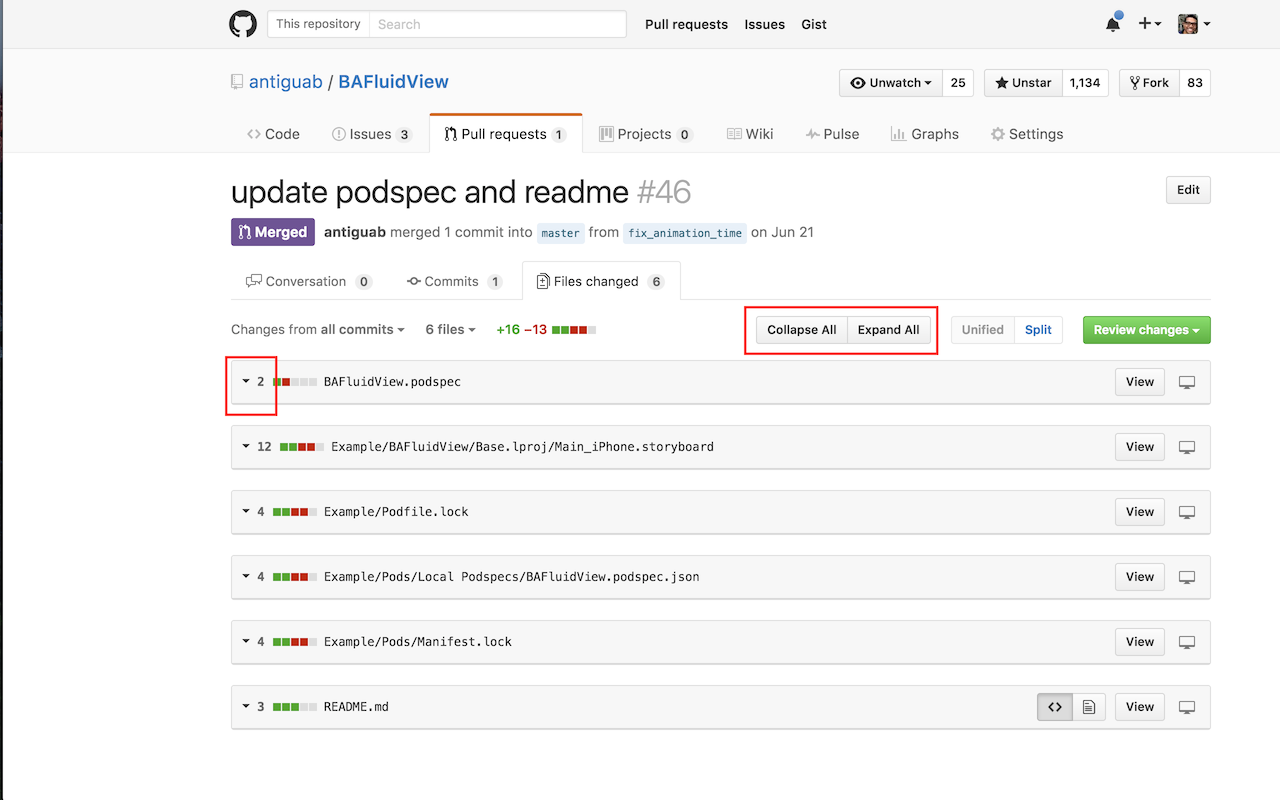Click desktop icon for Main_iPhone.storyboard

[x=1187, y=447]
